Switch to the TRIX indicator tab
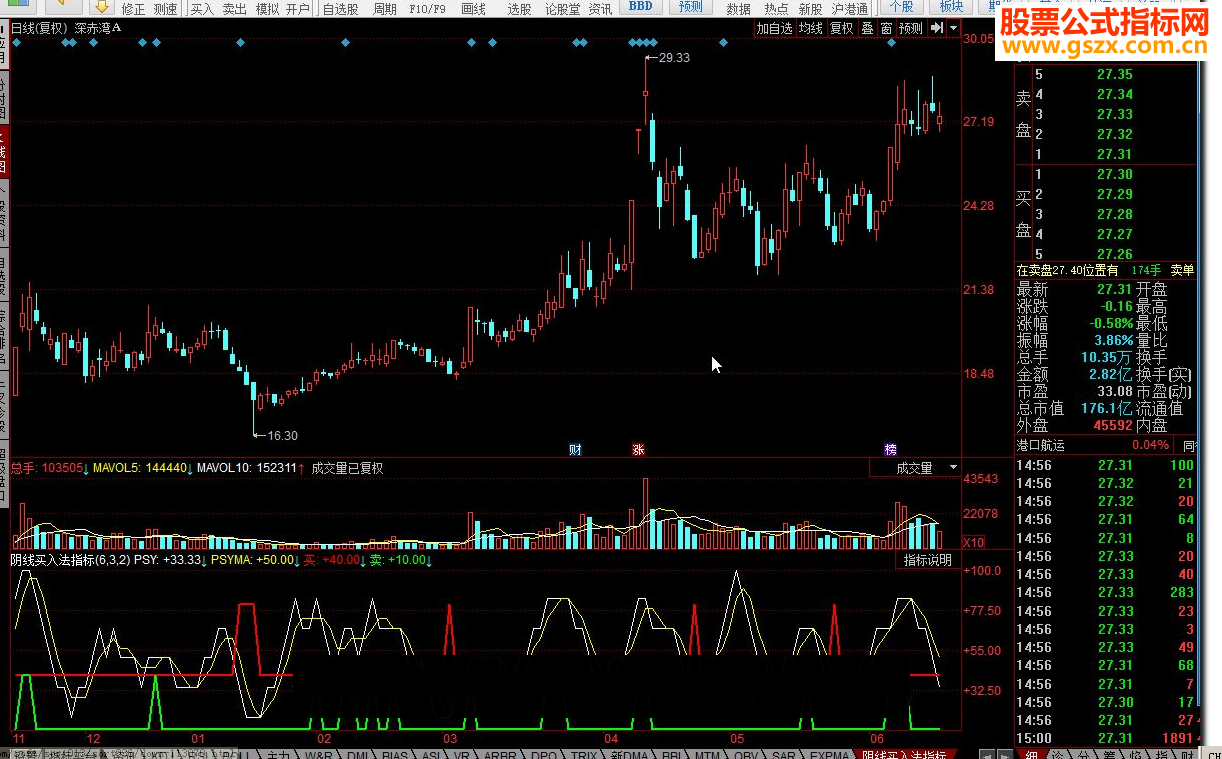 (x=583, y=755)
